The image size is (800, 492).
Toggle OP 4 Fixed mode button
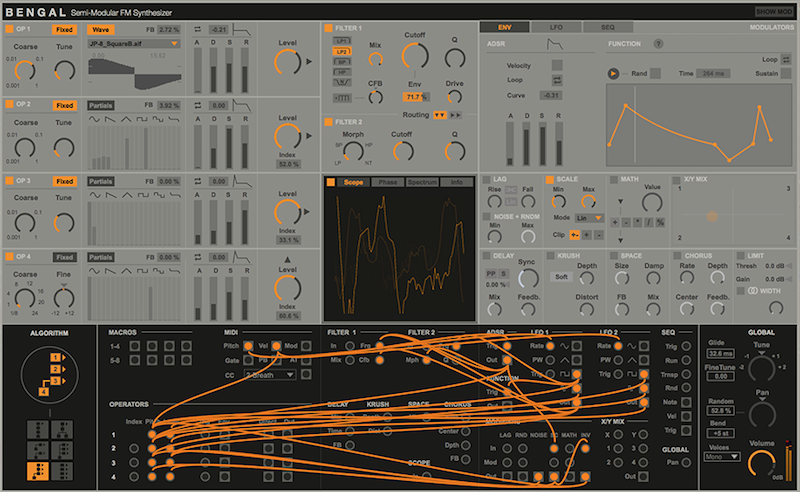click(x=64, y=257)
